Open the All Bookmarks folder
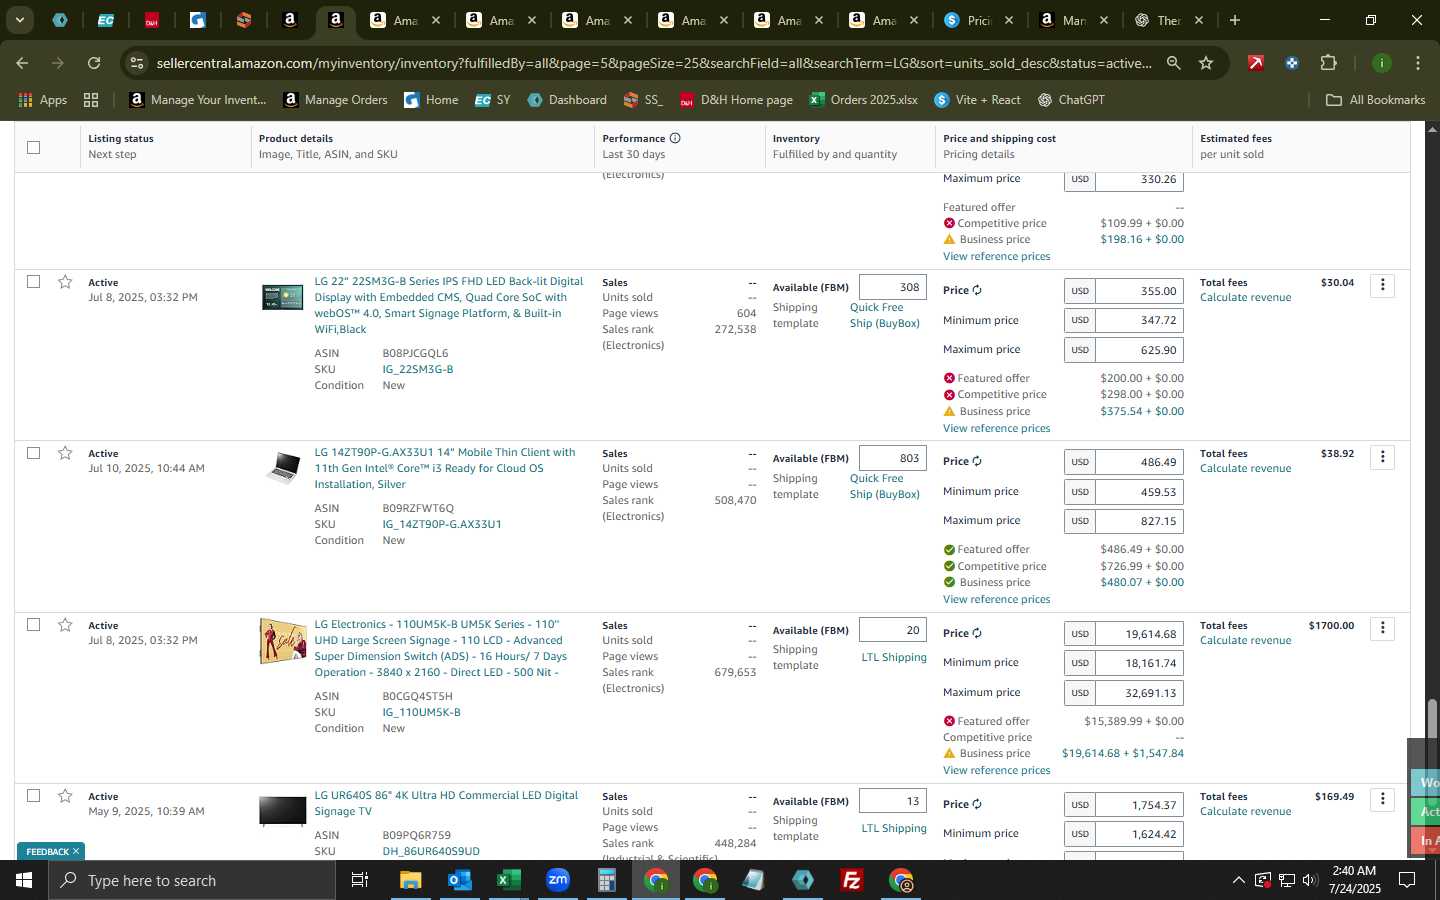 click(x=1375, y=100)
